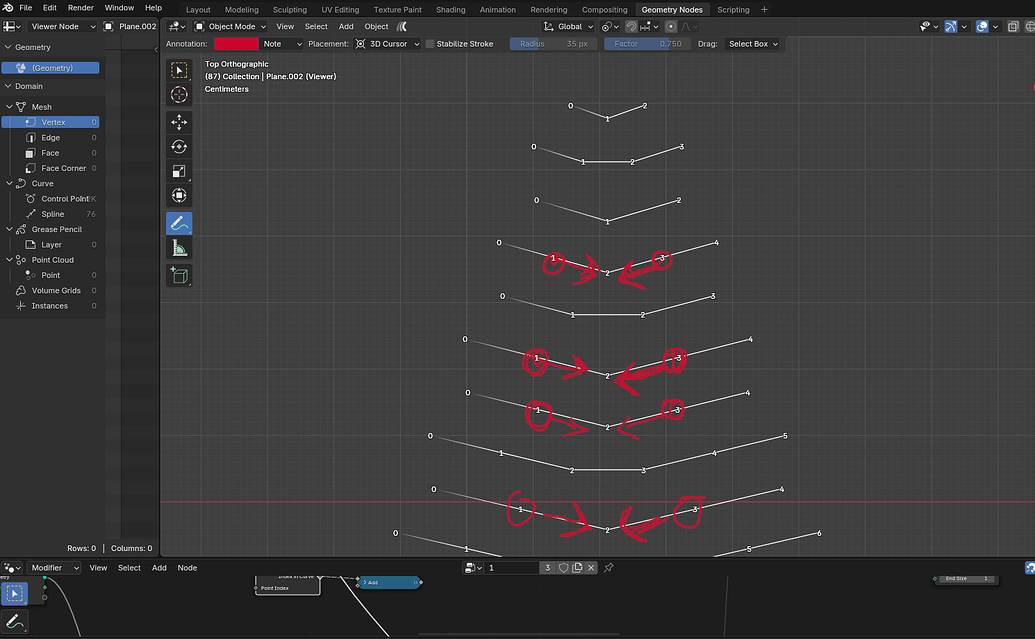Open the pivot point dropdown

click(x=610, y=26)
